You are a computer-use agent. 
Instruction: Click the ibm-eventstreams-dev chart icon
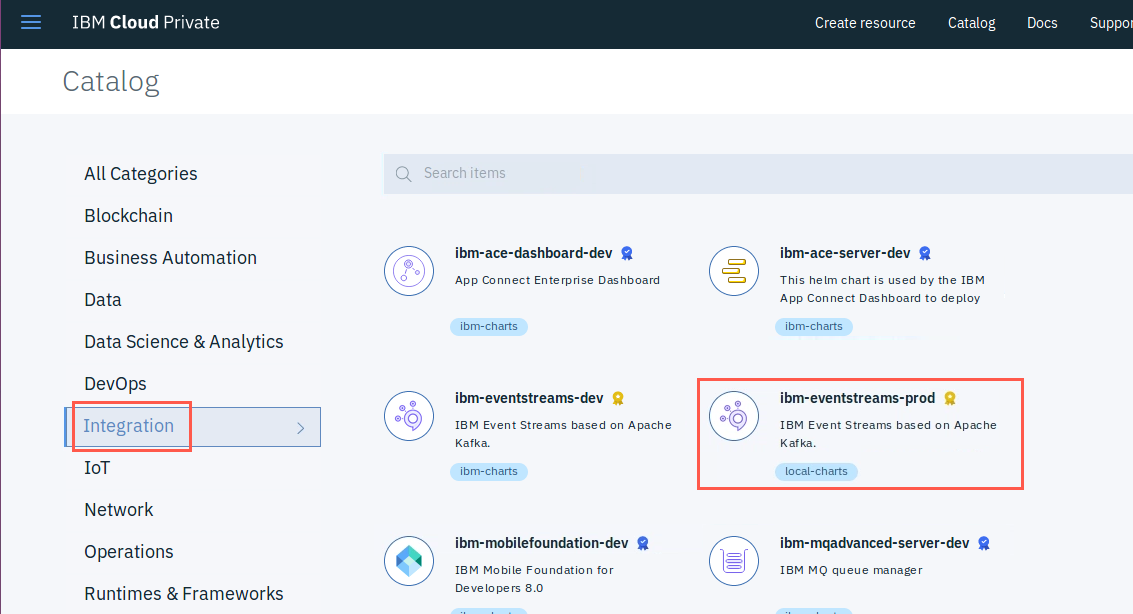point(409,416)
